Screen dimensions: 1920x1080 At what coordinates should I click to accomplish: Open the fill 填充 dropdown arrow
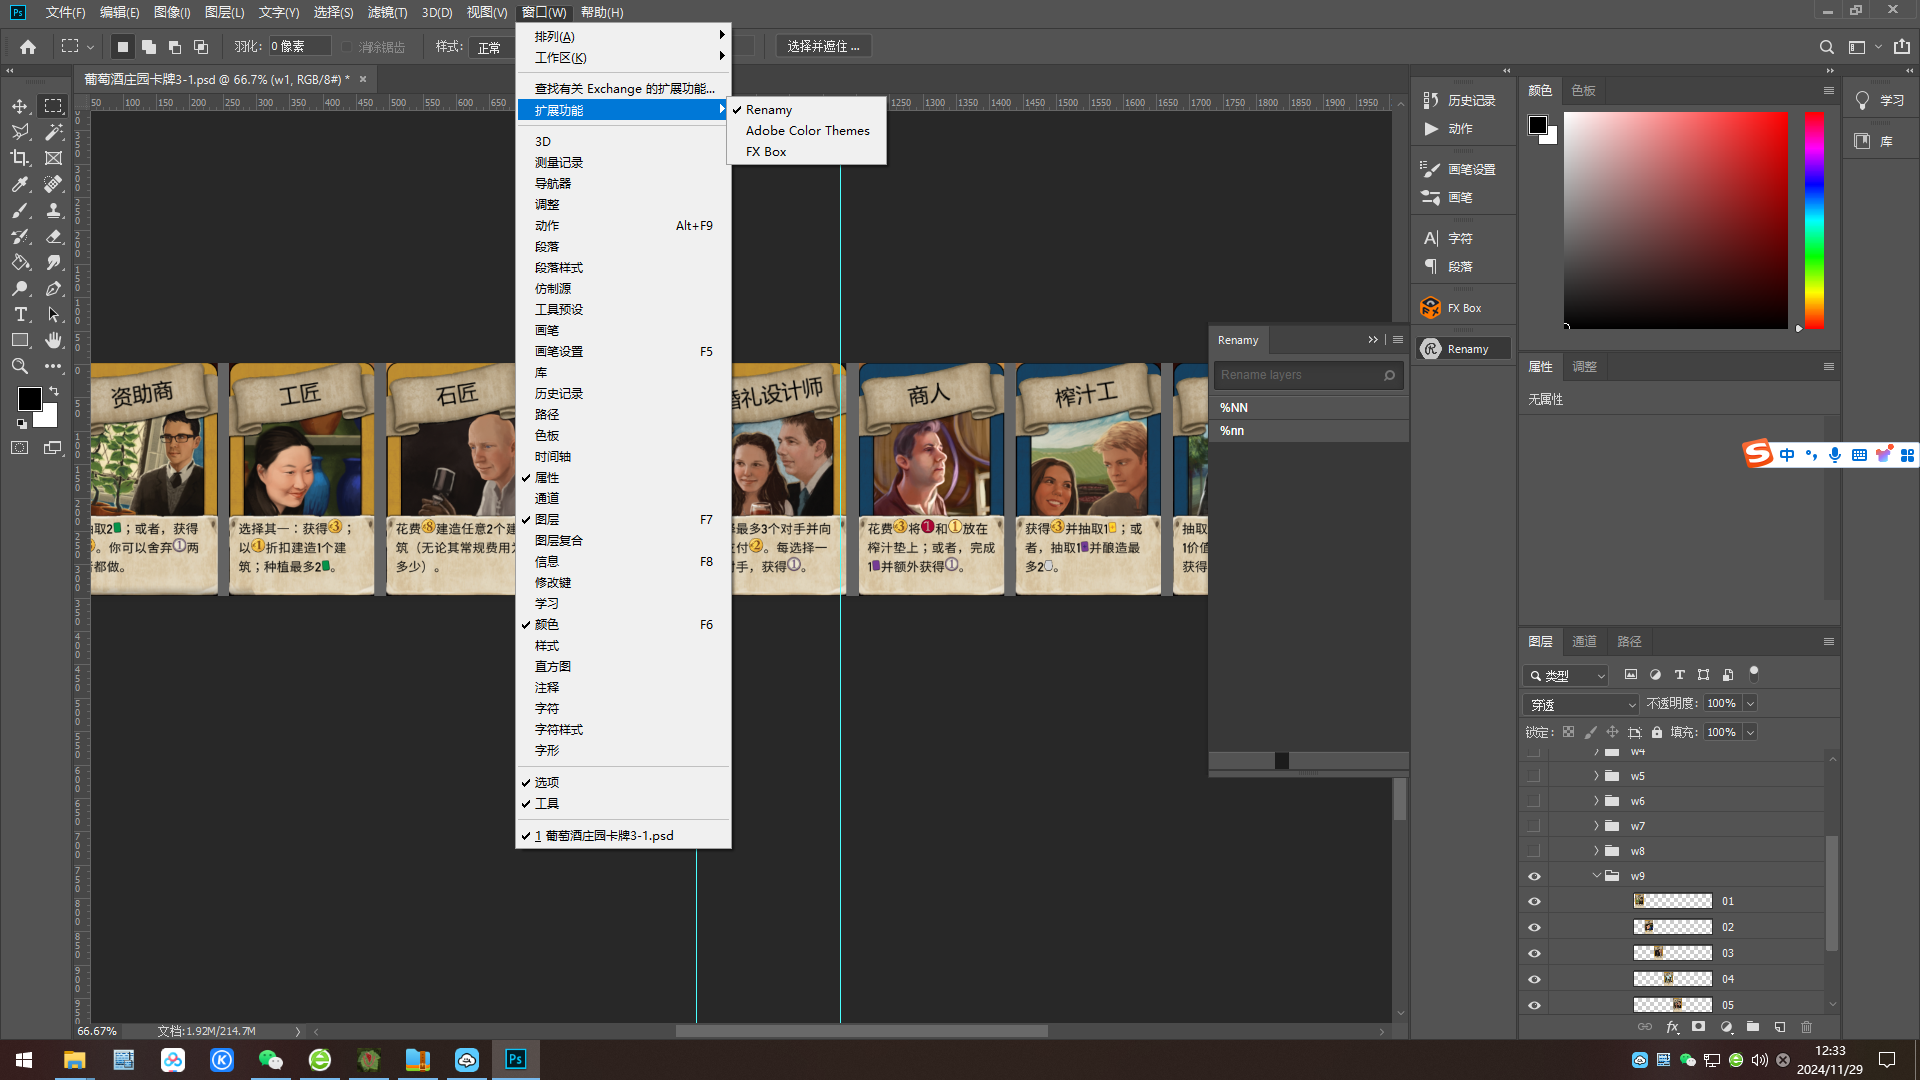pos(1750,732)
